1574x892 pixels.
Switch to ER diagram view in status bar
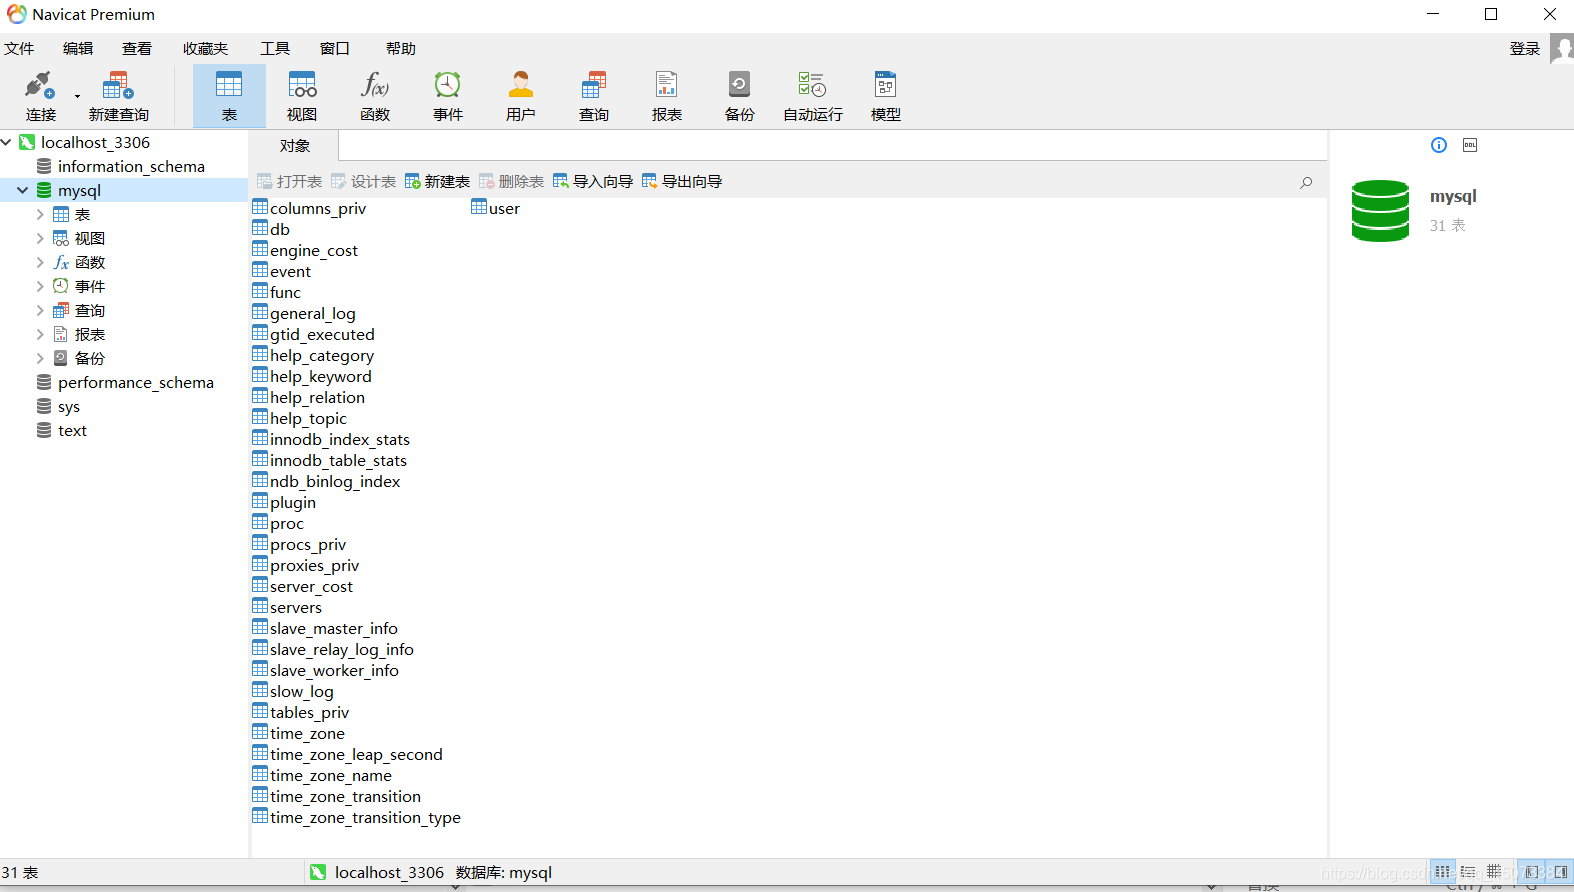pyautogui.click(x=1494, y=872)
